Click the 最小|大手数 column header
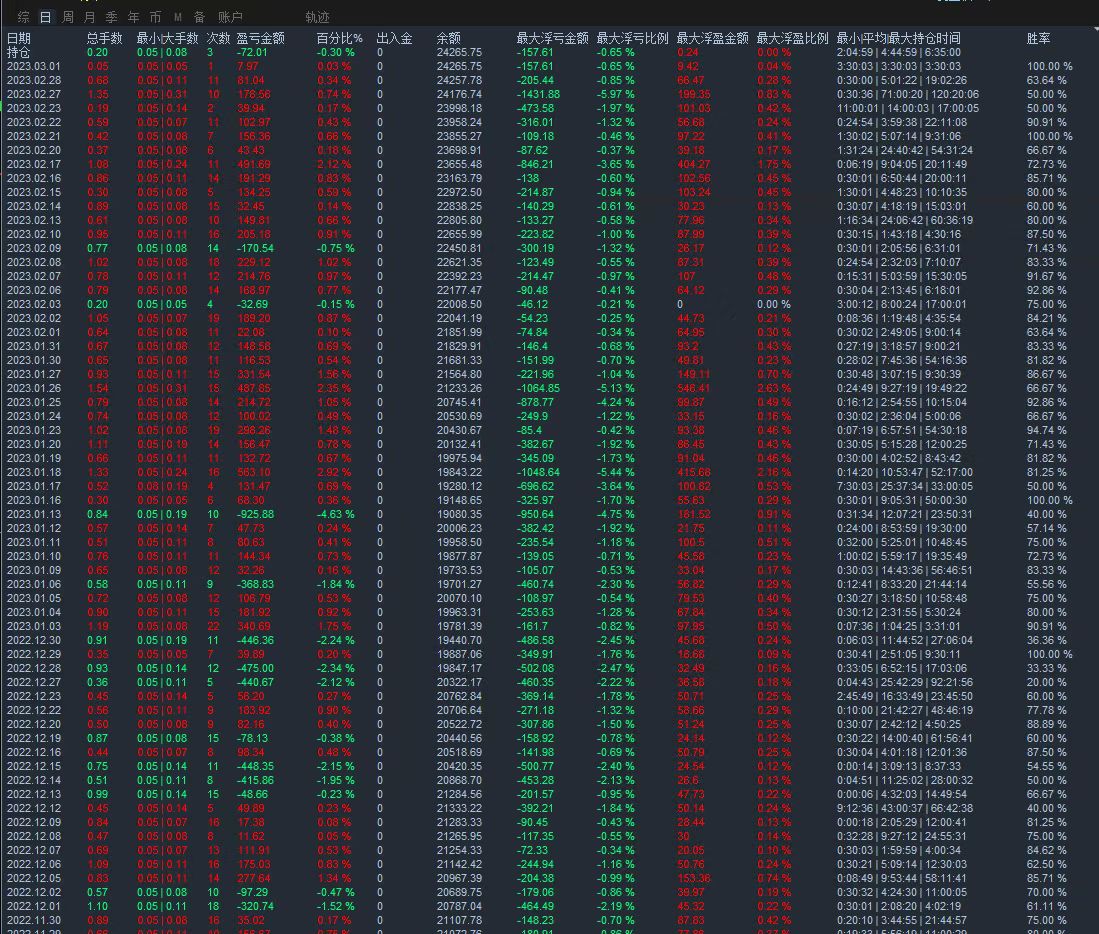1099x934 pixels. tap(168, 39)
